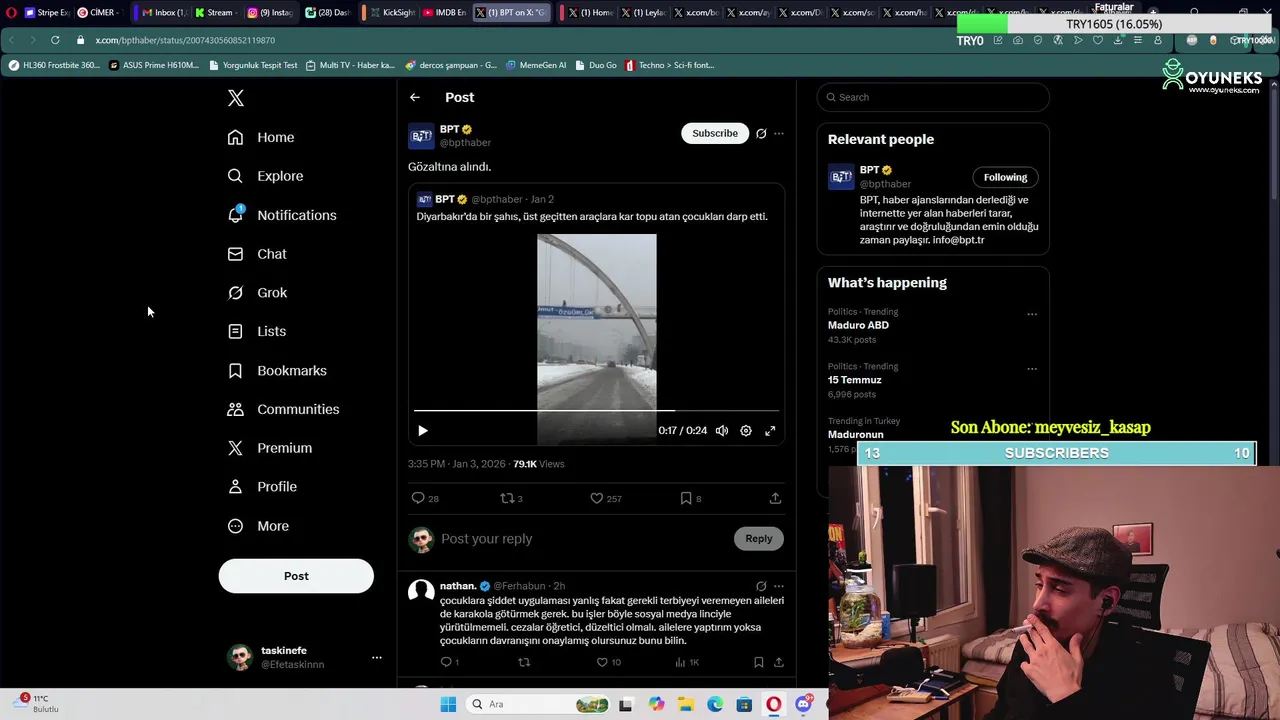Open more options on nathan.'s reply
The width and height of the screenshot is (1280, 720).
point(779,586)
